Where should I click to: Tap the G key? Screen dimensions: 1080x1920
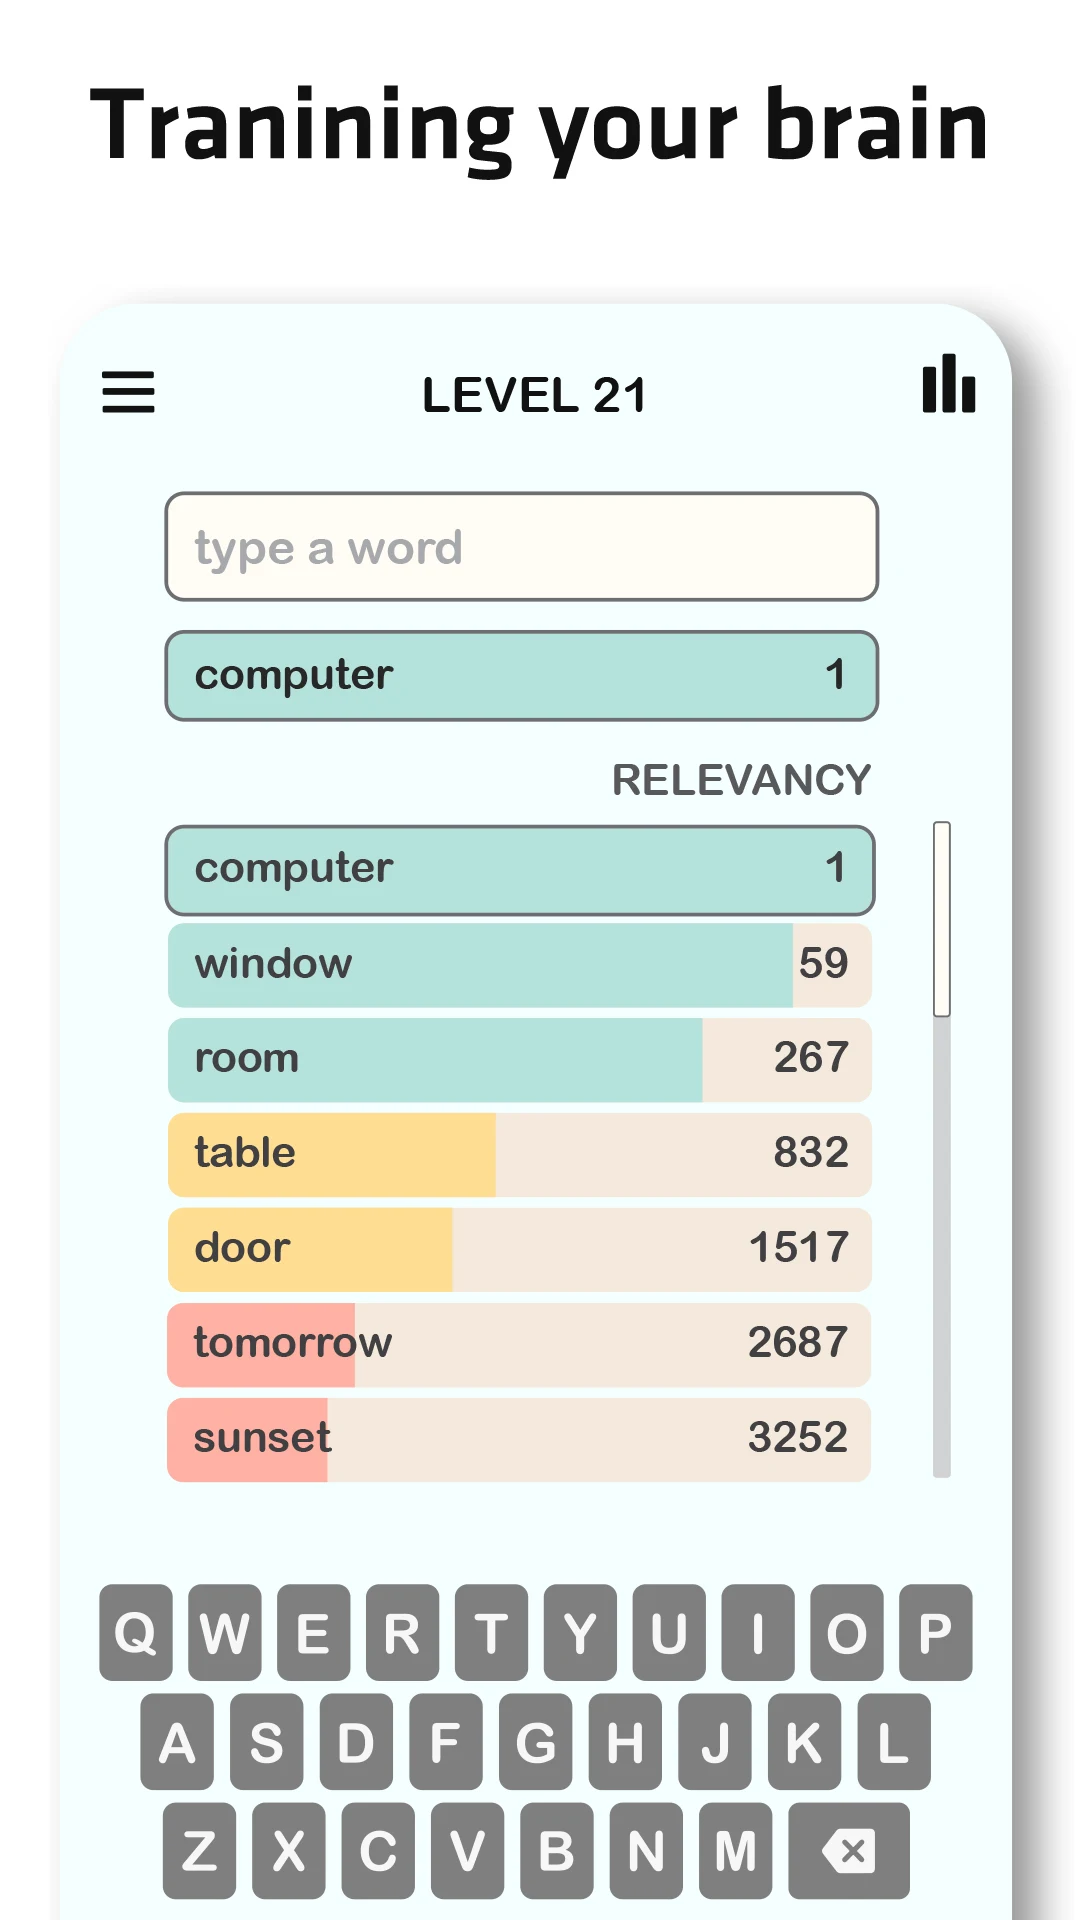[x=536, y=1742]
